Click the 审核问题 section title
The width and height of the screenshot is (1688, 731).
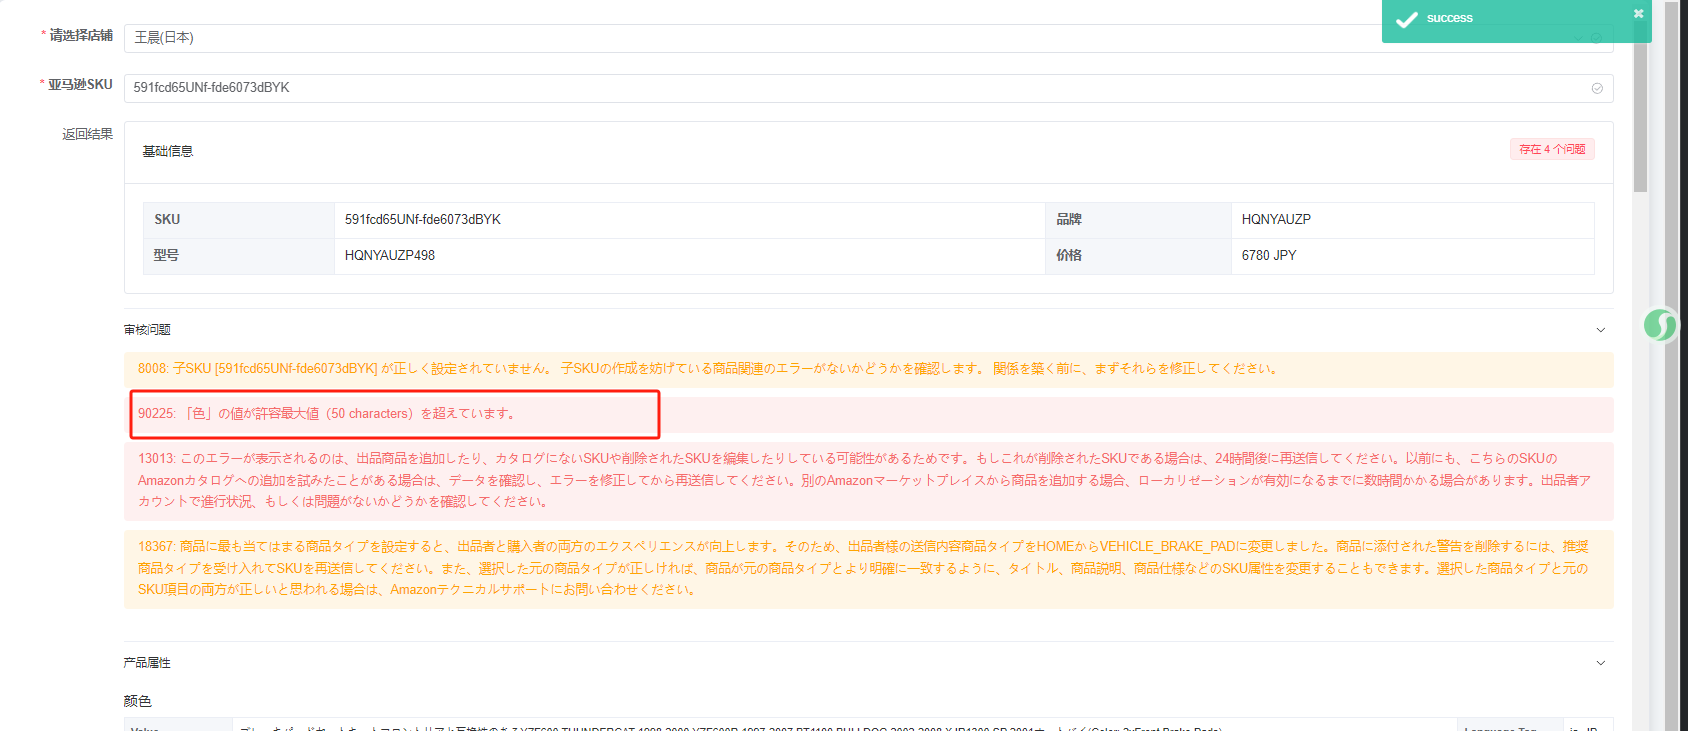coord(148,330)
